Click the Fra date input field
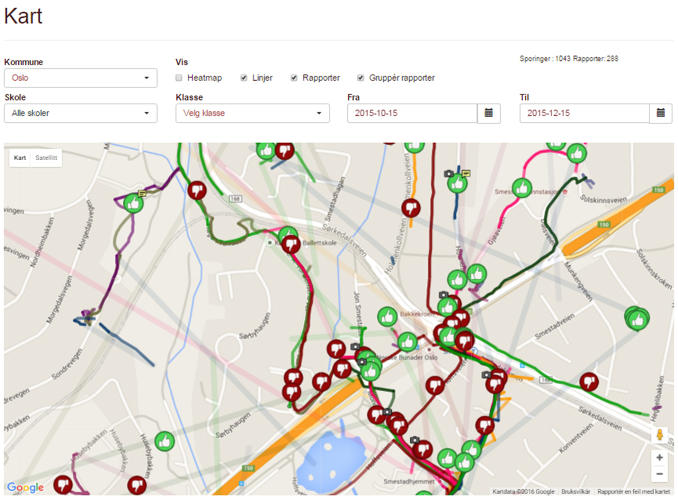The height and width of the screenshot is (500, 678). pyautogui.click(x=411, y=113)
